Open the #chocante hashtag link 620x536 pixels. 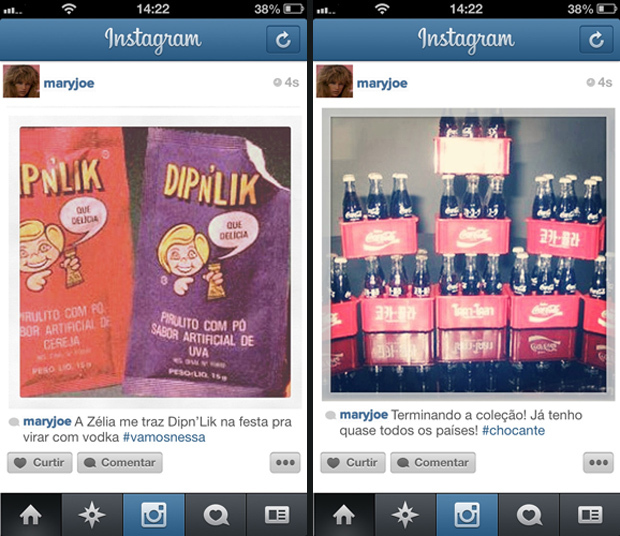click(x=513, y=430)
